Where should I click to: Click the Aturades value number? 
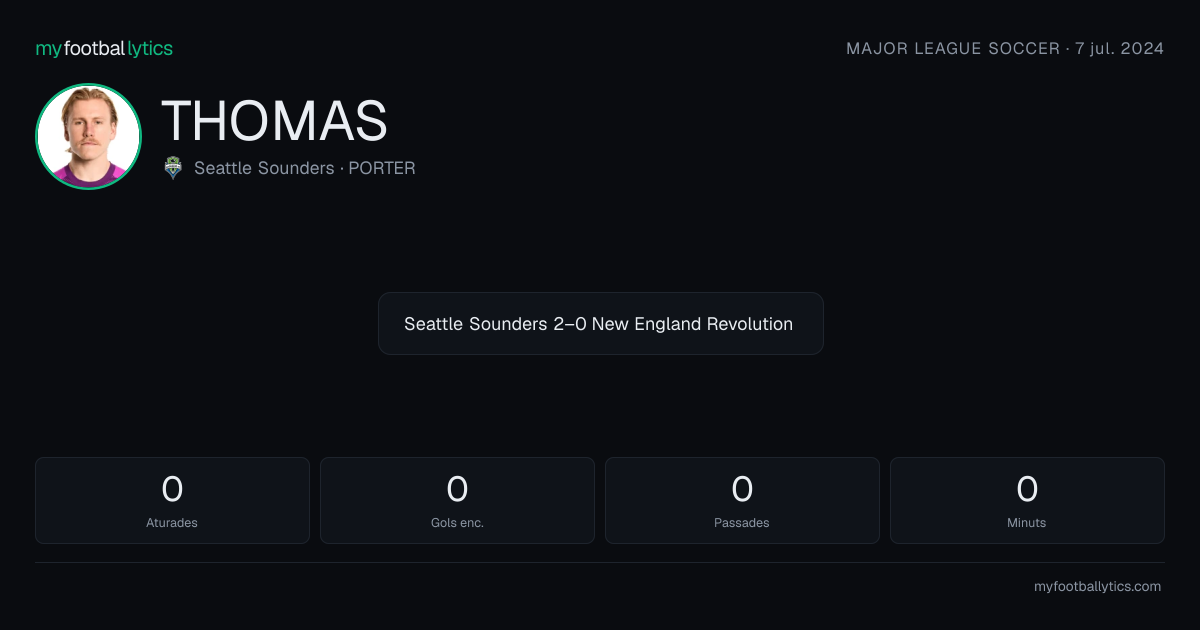pos(172,489)
